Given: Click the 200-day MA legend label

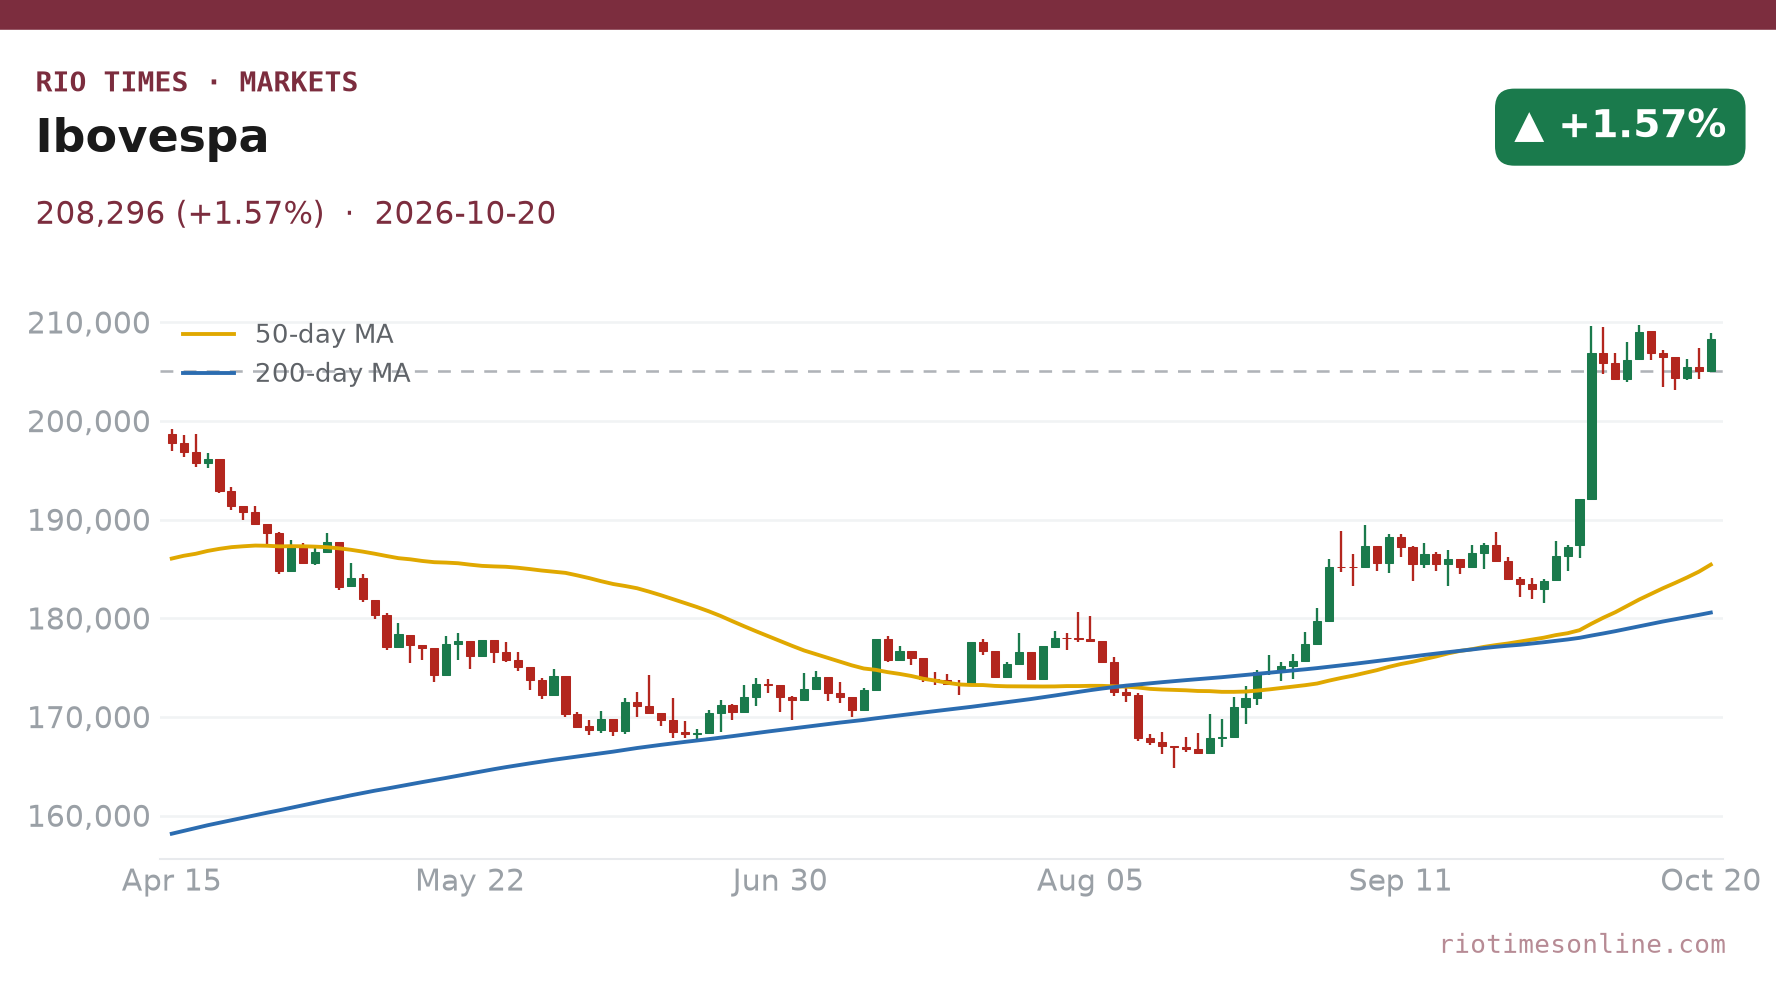Looking at the screenshot, I should (333, 373).
